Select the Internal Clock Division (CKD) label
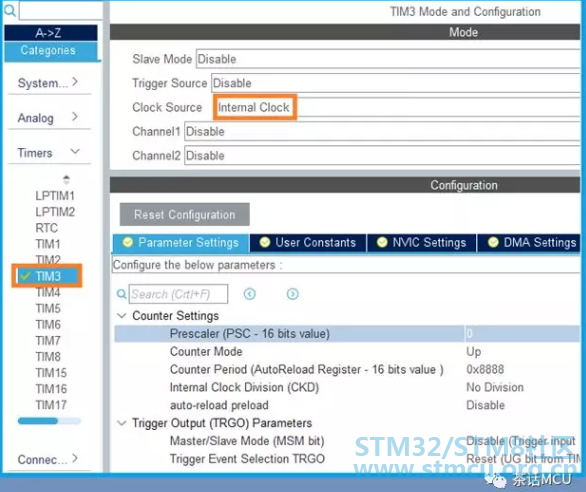586x492 pixels. point(244,387)
